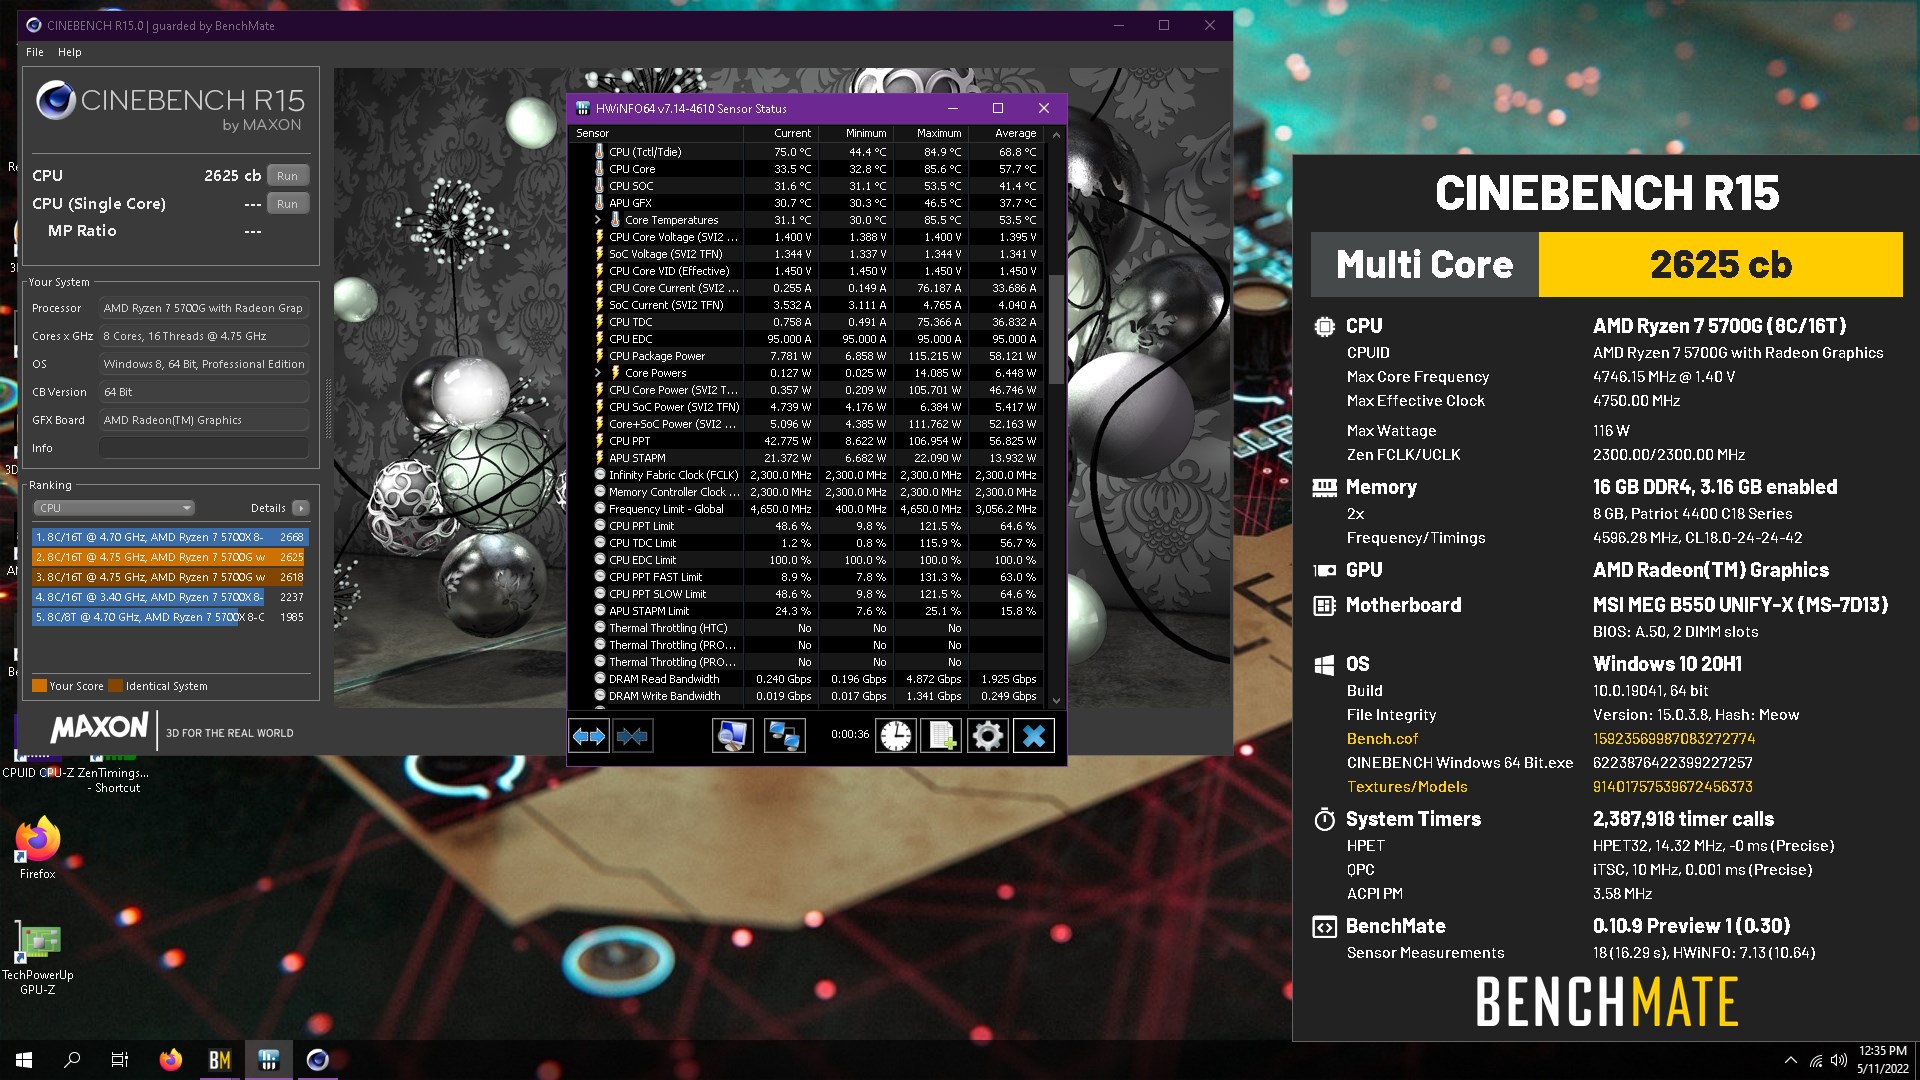This screenshot has width=1920, height=1080.
Task: Click the Textures/Models yellow label
Action: point(1407,787)
